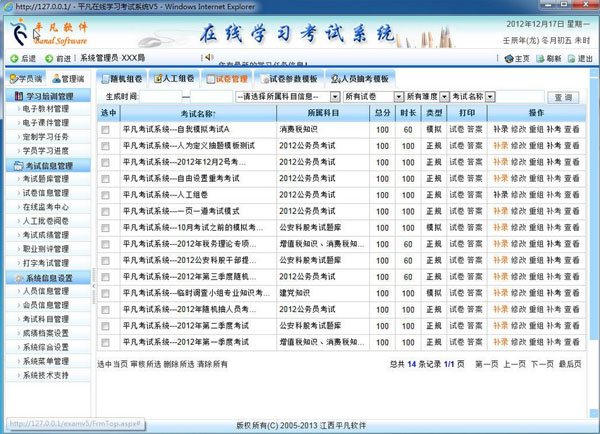Check the box for 2012年第二季度考试 row
600x434 pixels.
click(x=105, y=326)
